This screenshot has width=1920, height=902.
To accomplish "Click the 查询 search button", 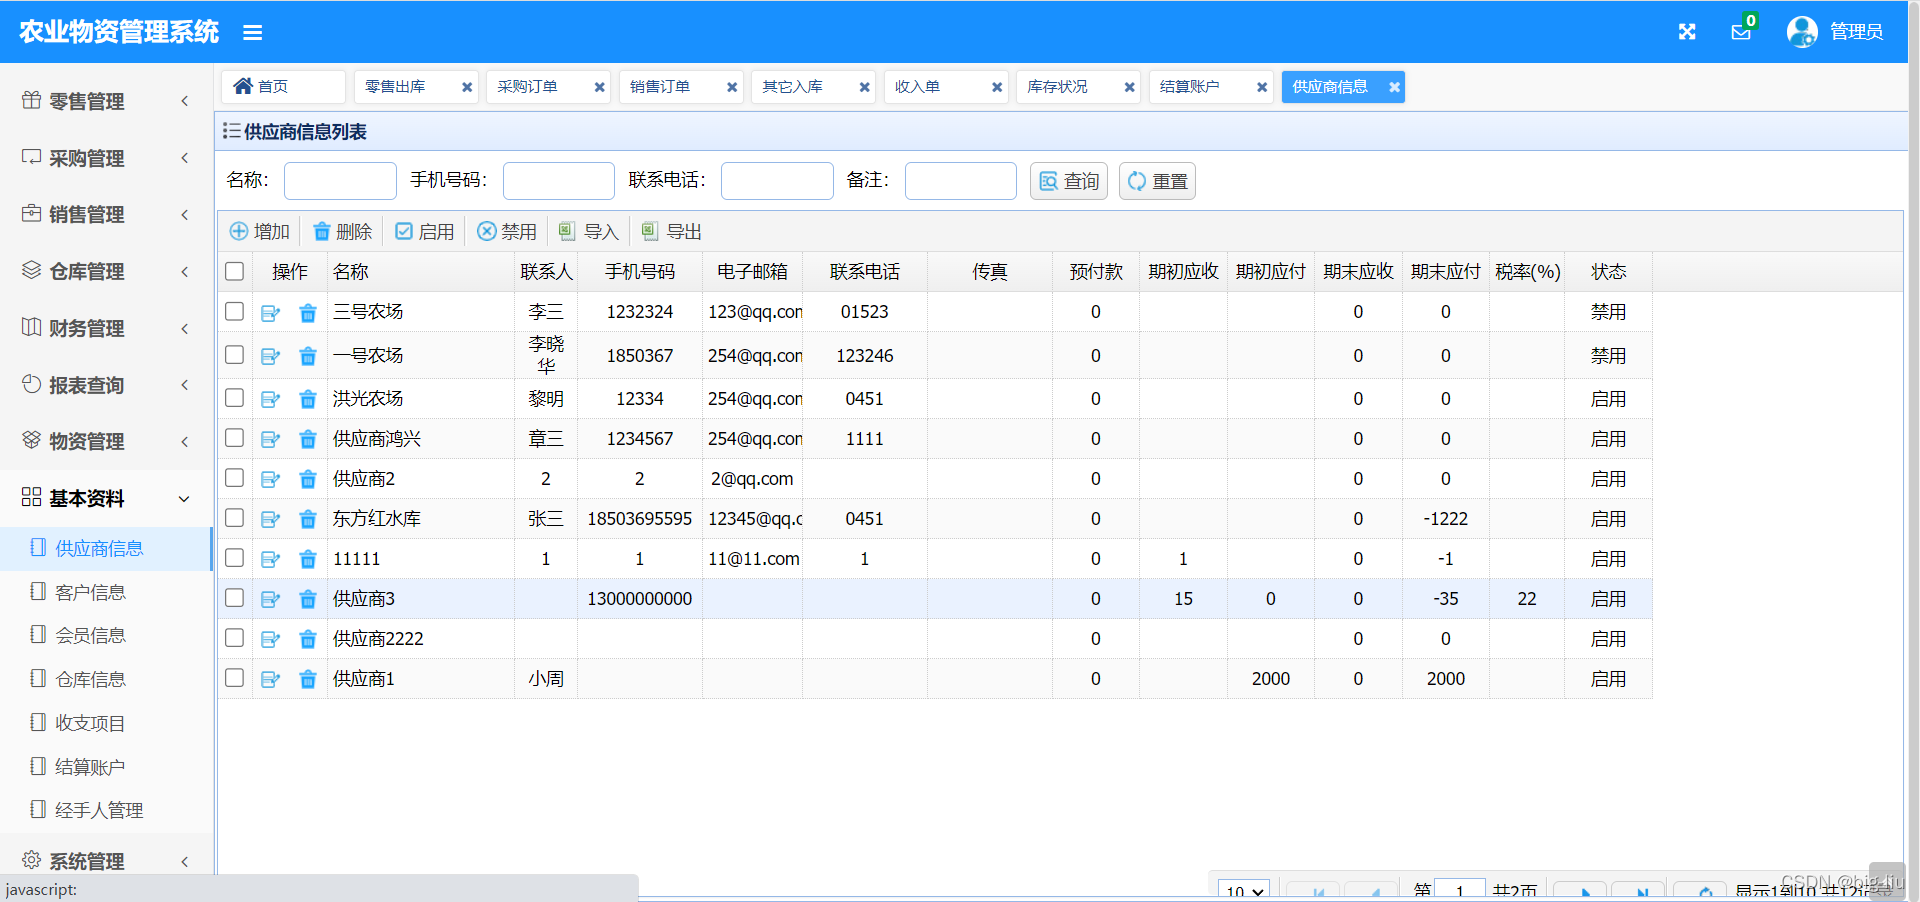I will [x=1069, y=181].
